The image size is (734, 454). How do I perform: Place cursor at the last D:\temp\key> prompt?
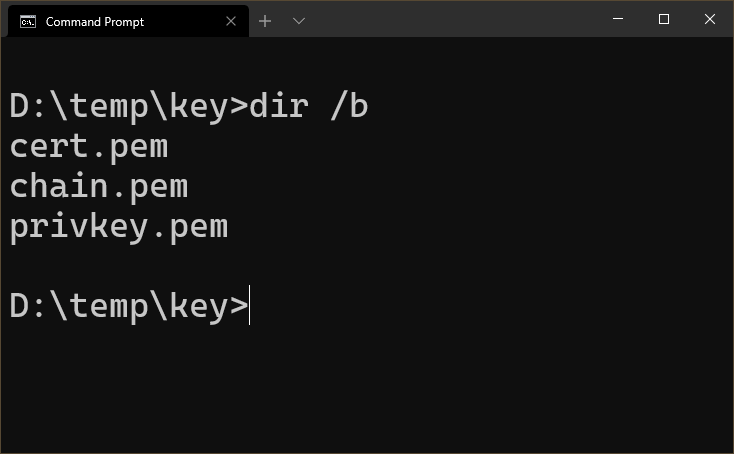tap(129, 306)
